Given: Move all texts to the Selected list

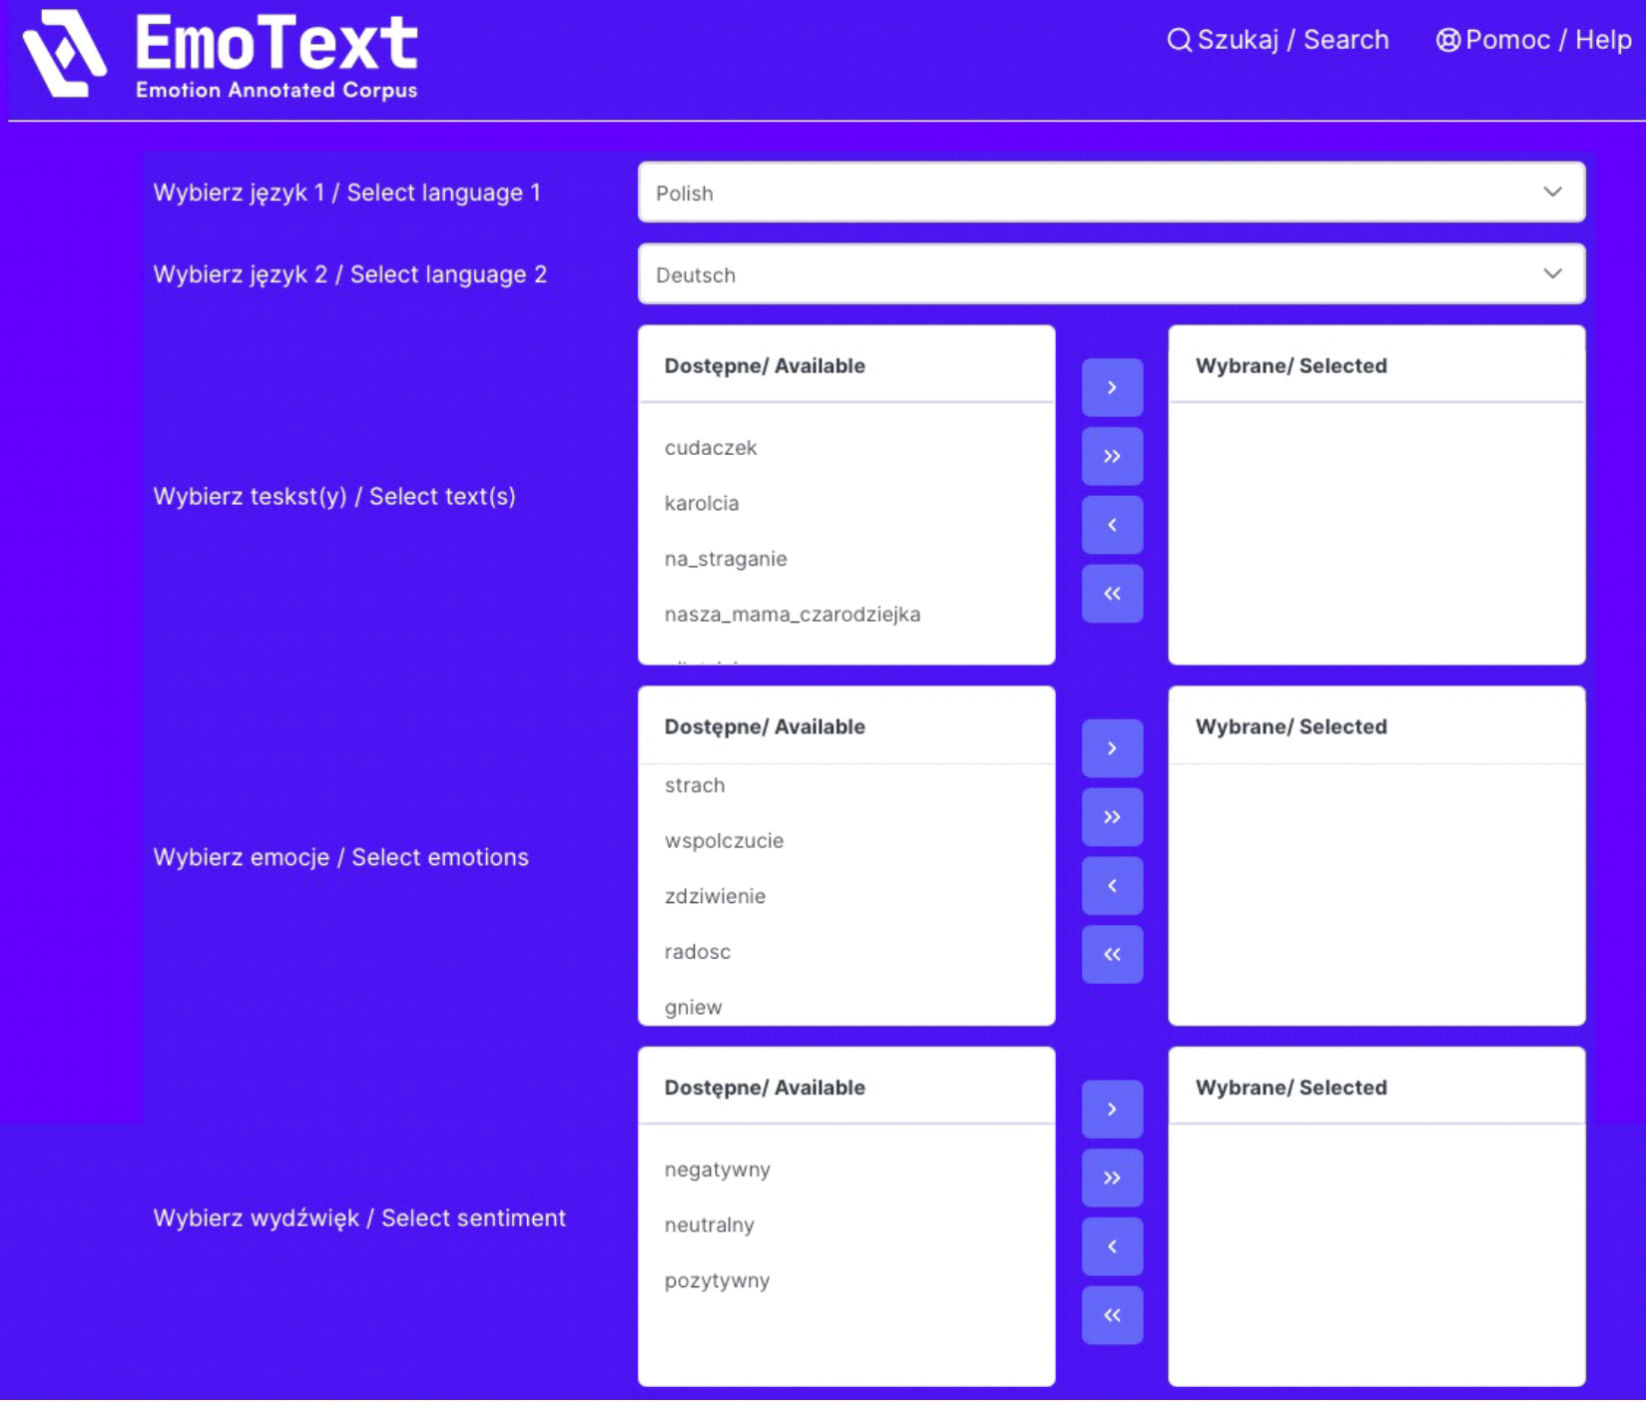Looking at the screenshot, I should pos(1111,456).
